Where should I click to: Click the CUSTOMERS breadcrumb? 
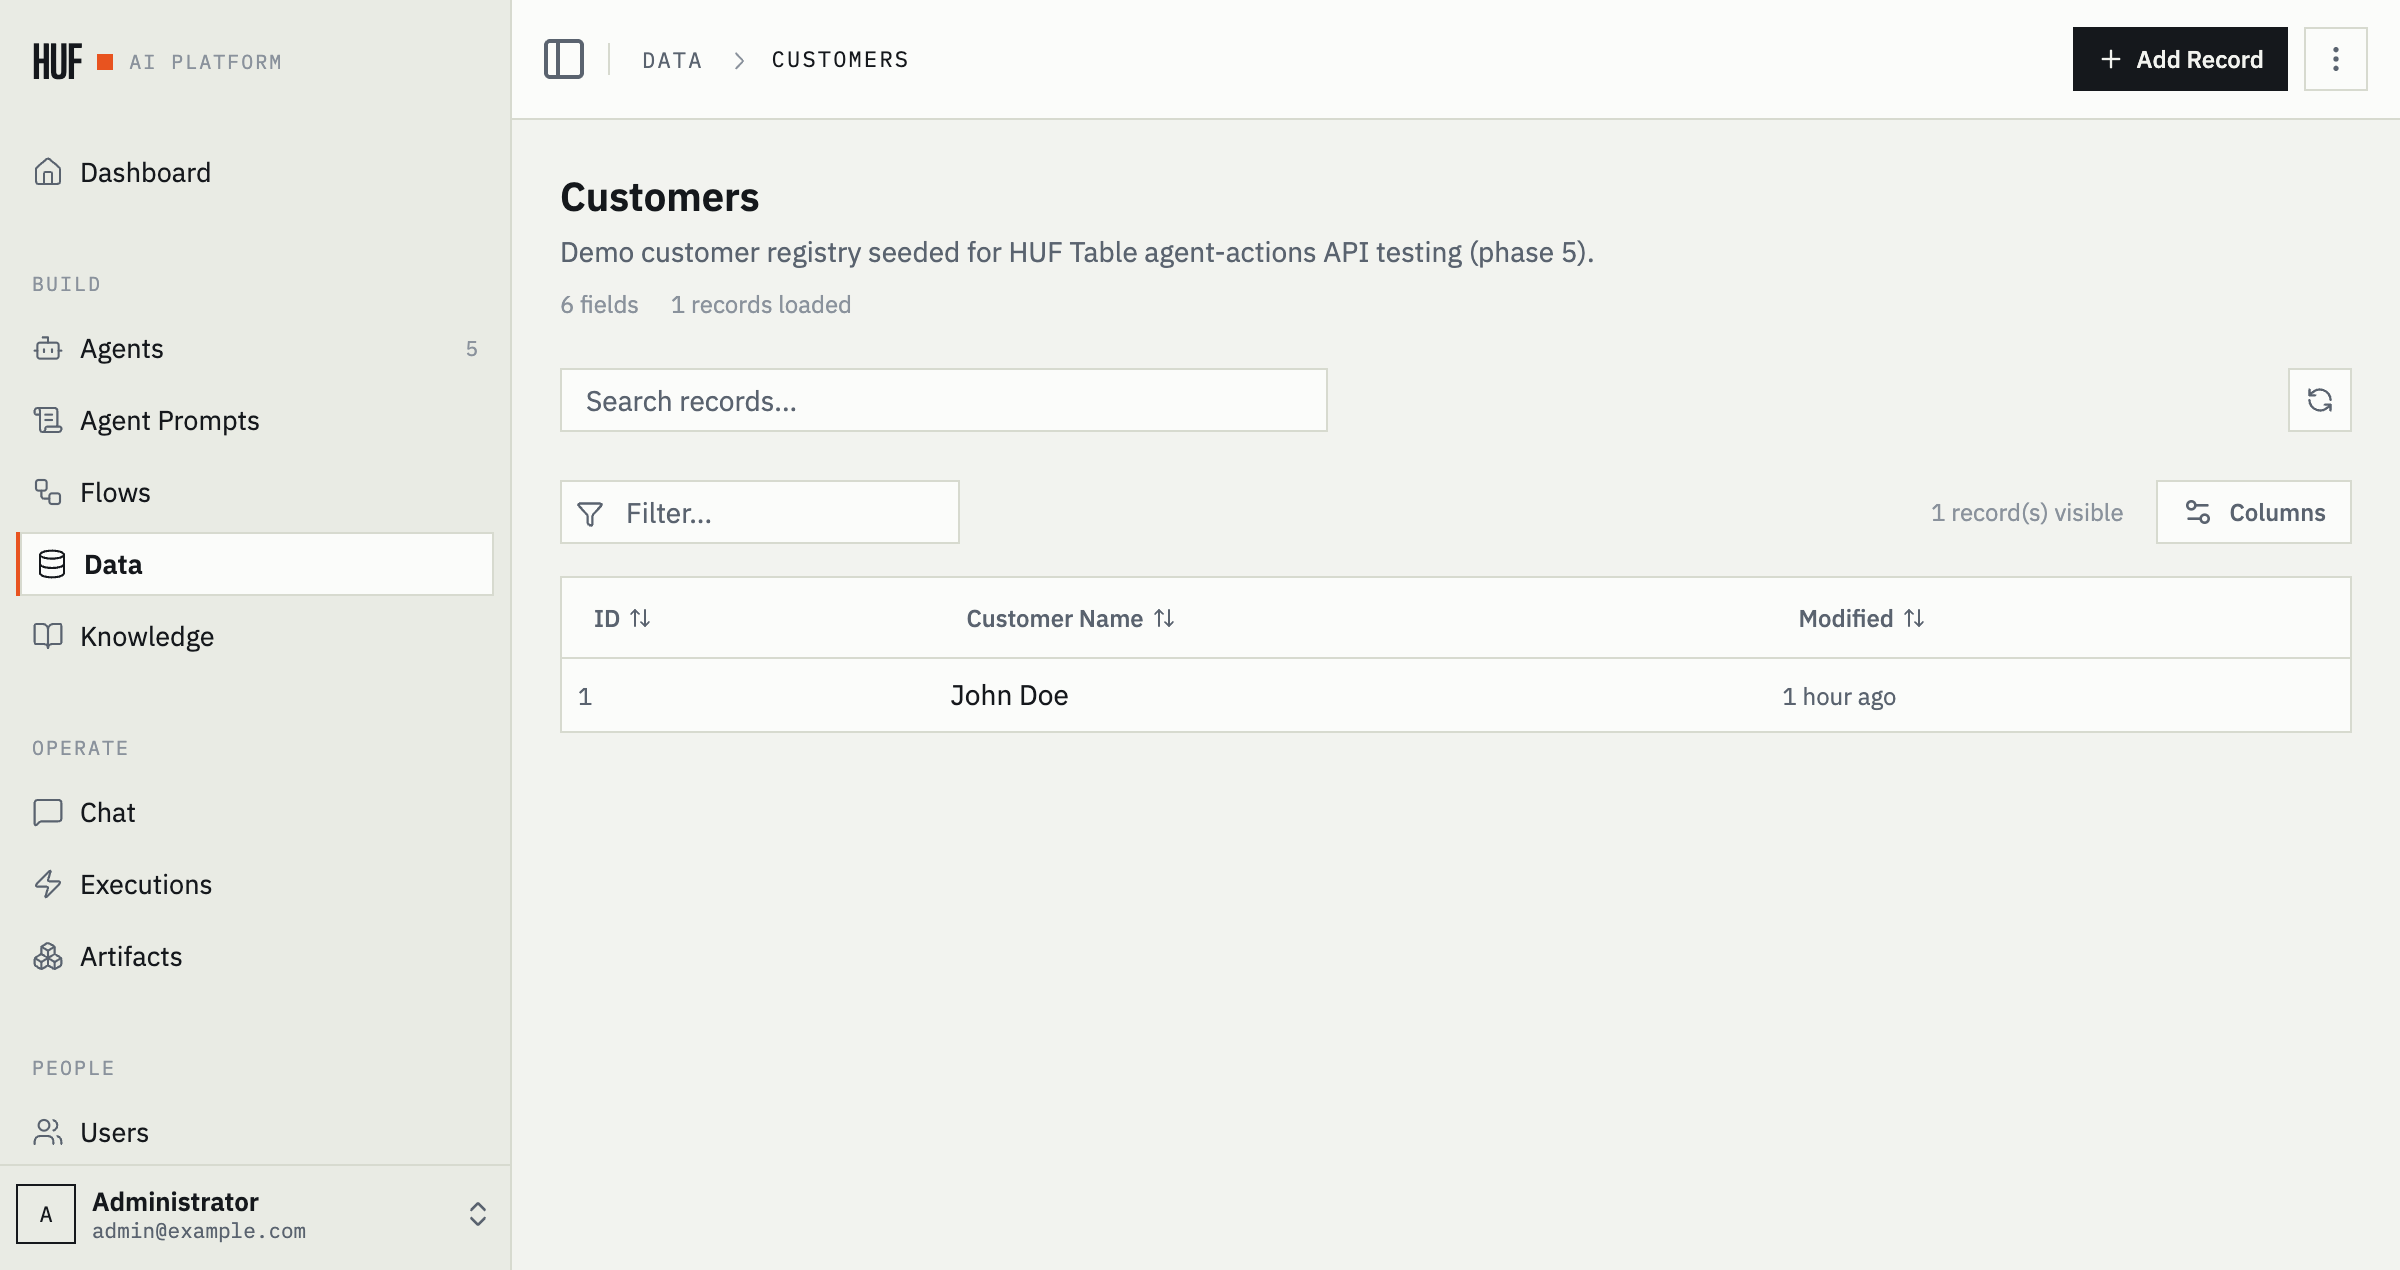pyautogui.click(x=840, y=60)
